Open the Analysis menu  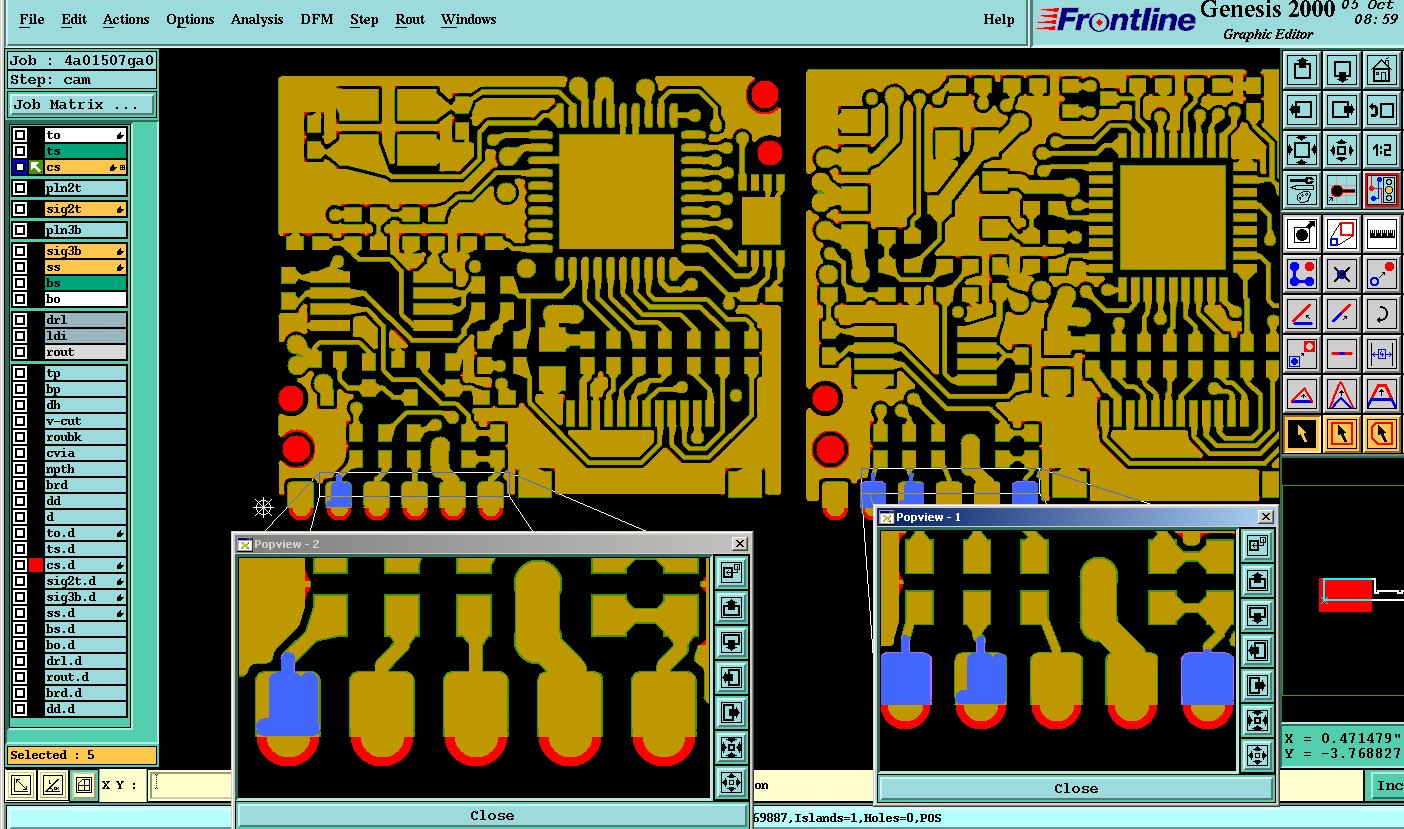point(257,19)
